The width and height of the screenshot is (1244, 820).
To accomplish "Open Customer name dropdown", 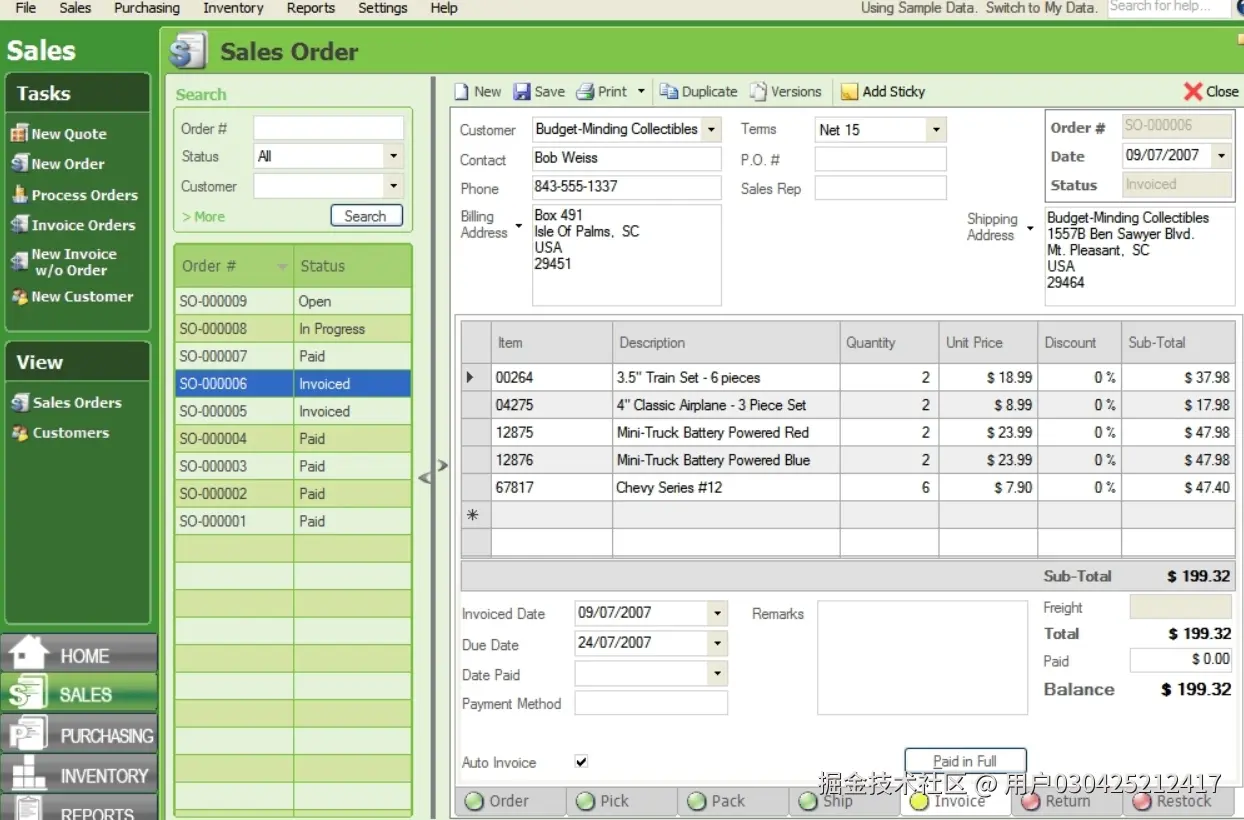I will [711, 129].
